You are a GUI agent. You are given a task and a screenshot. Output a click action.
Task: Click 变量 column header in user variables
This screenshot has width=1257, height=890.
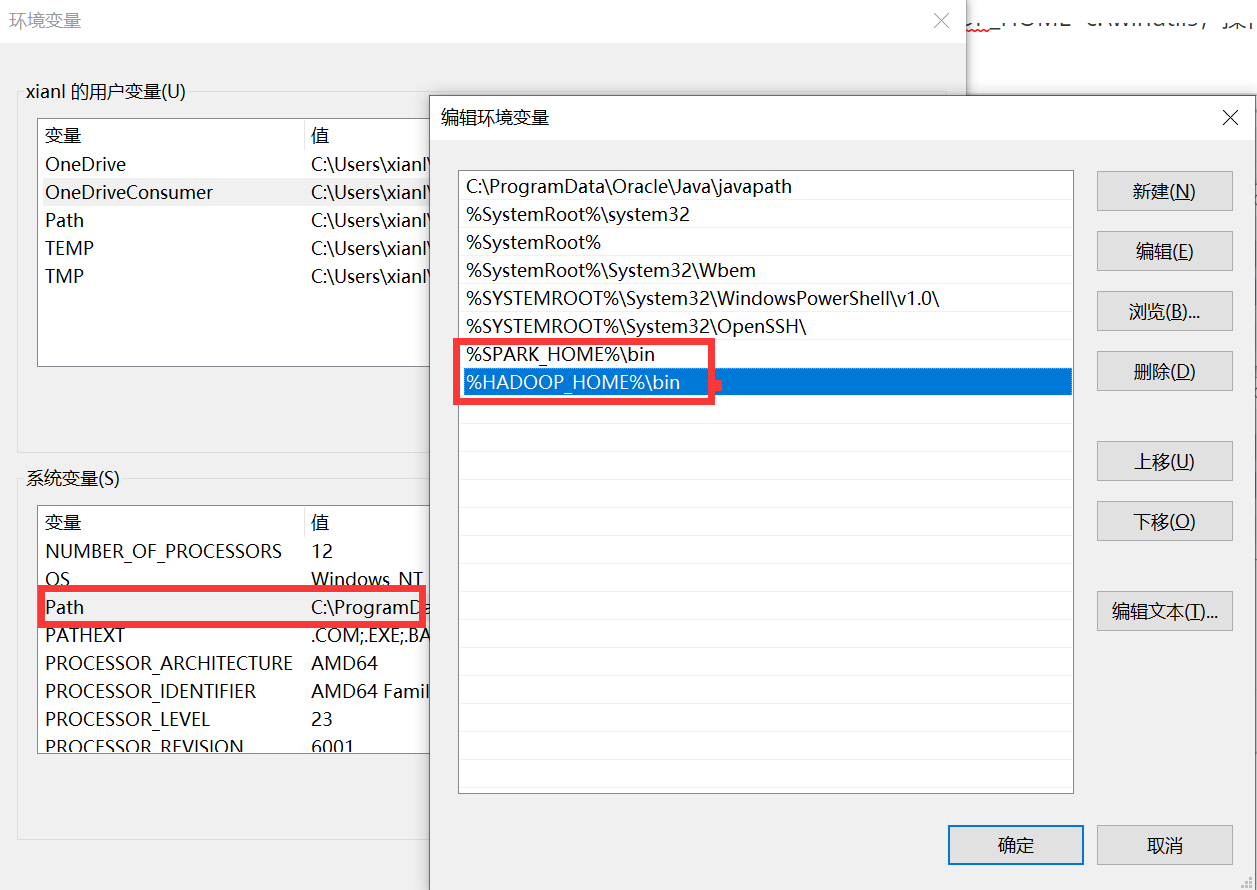click(171, 135)
